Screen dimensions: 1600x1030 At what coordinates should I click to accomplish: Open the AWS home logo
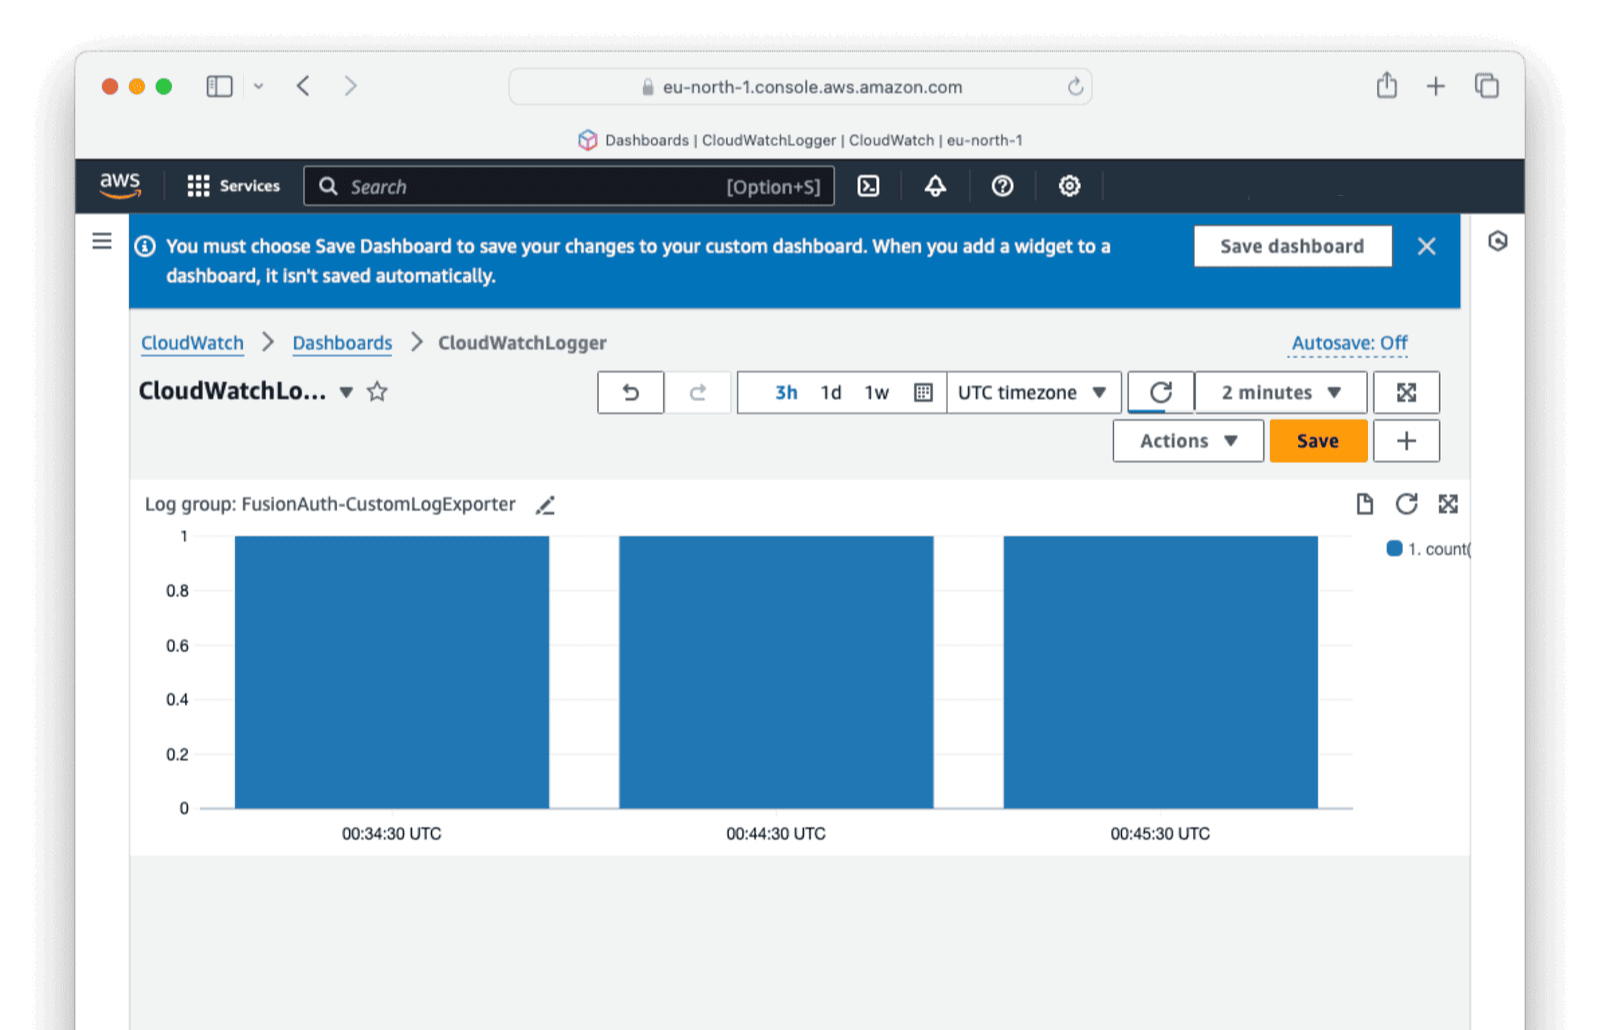[x=120, y=185]
